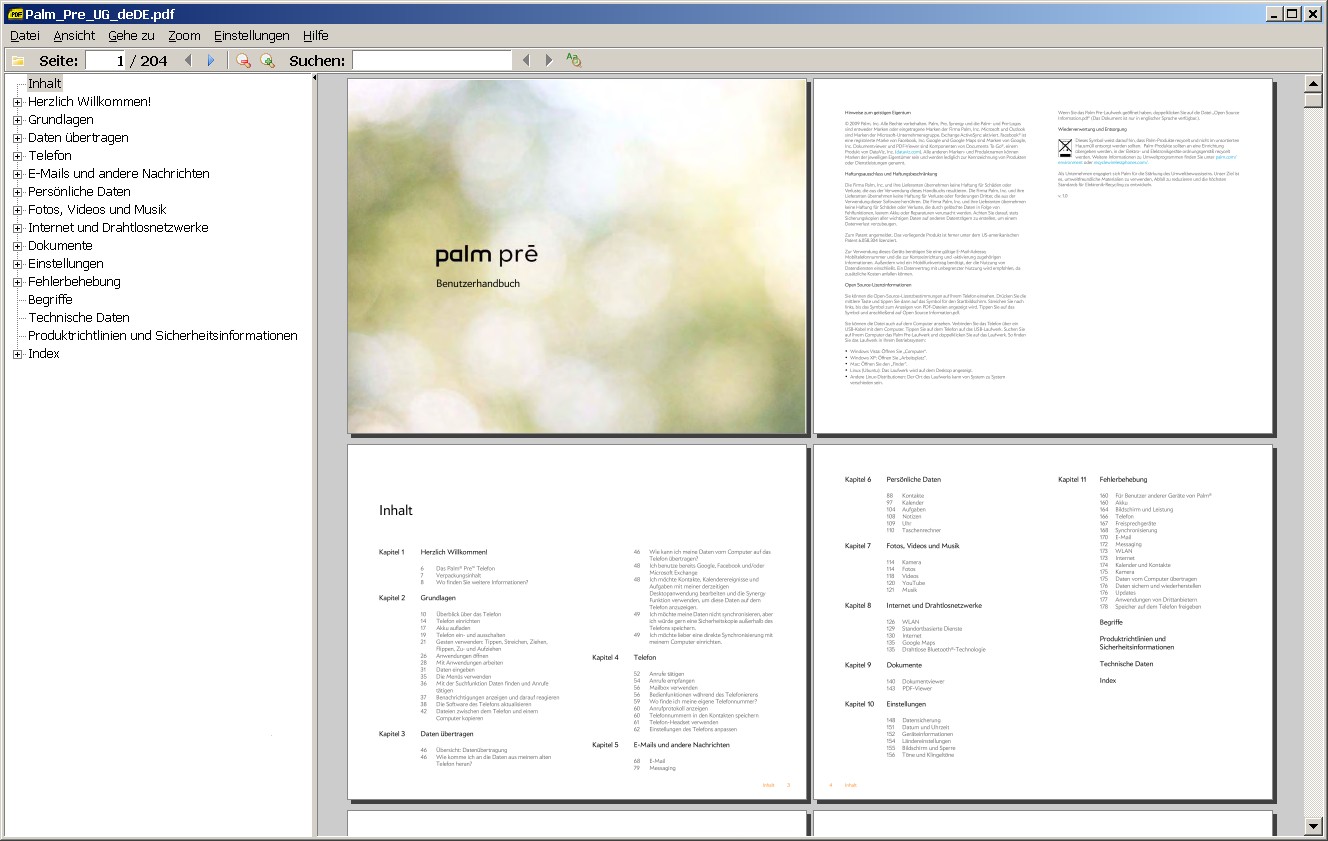Zoom out with the magnifier icon
The height and width of the screenshot is (841, 1328).
(243, 59)
